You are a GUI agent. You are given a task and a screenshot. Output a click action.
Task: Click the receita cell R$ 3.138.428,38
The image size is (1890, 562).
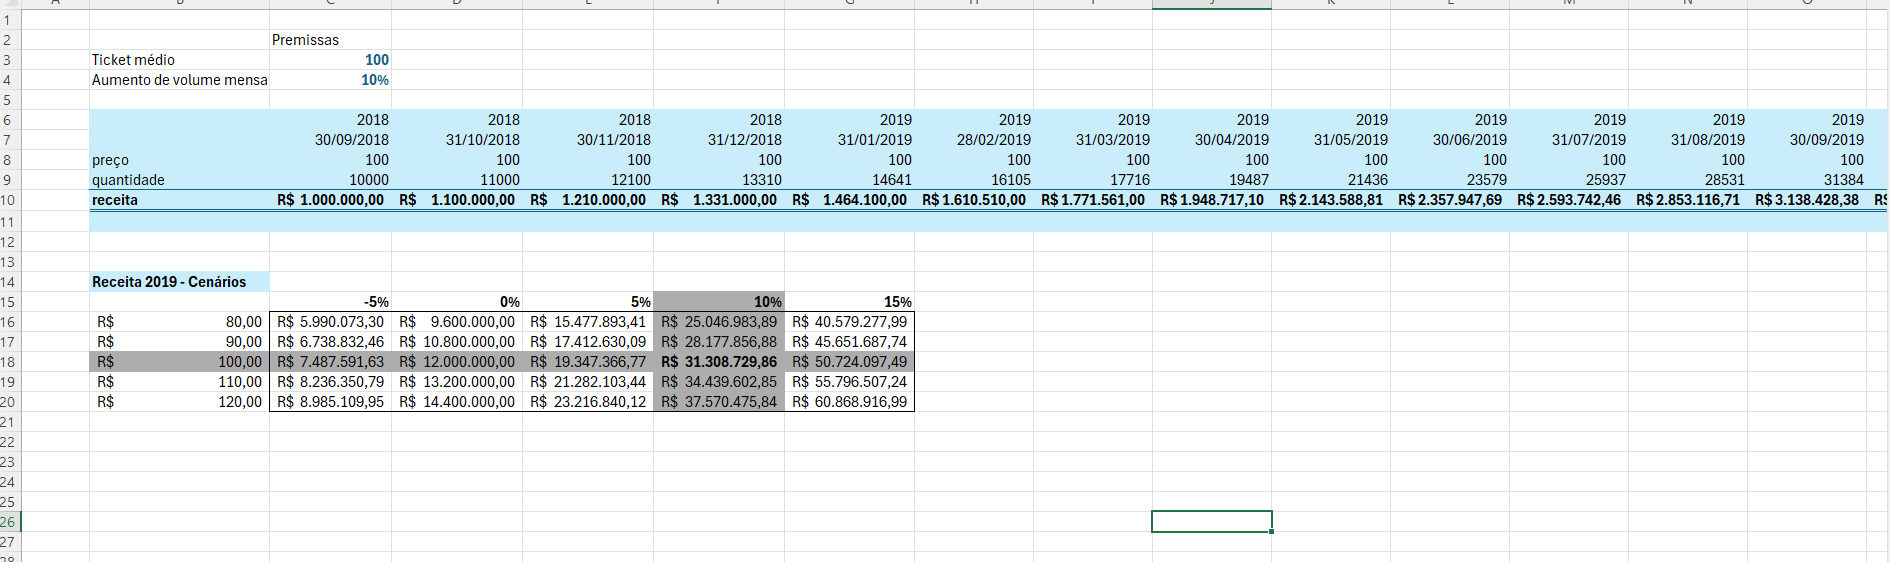1807,200
